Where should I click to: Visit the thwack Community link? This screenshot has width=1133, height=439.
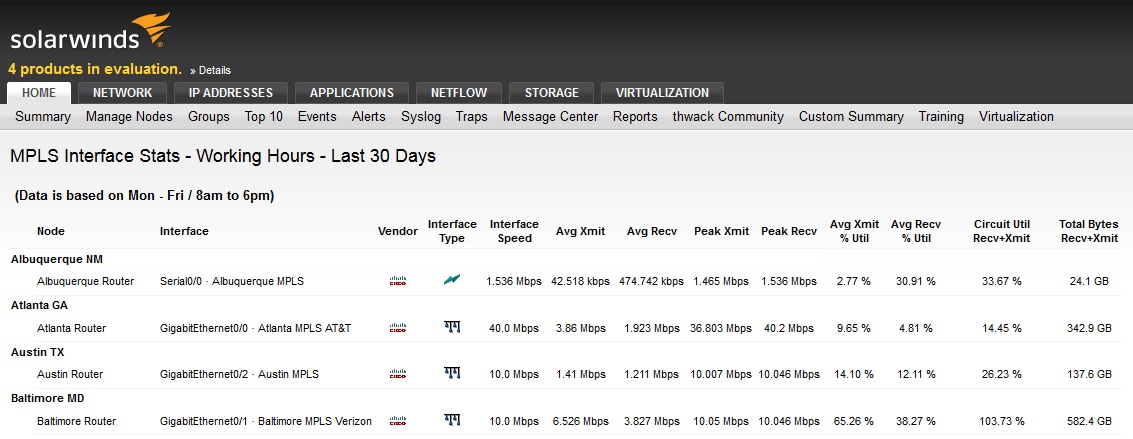[728, 116]
